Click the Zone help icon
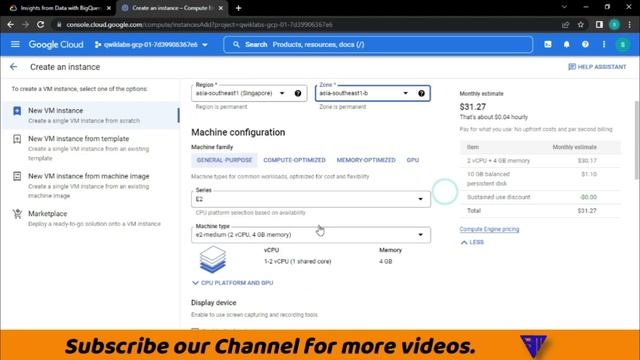Viewport: 640px width, 360px height. tap(422, 93)
